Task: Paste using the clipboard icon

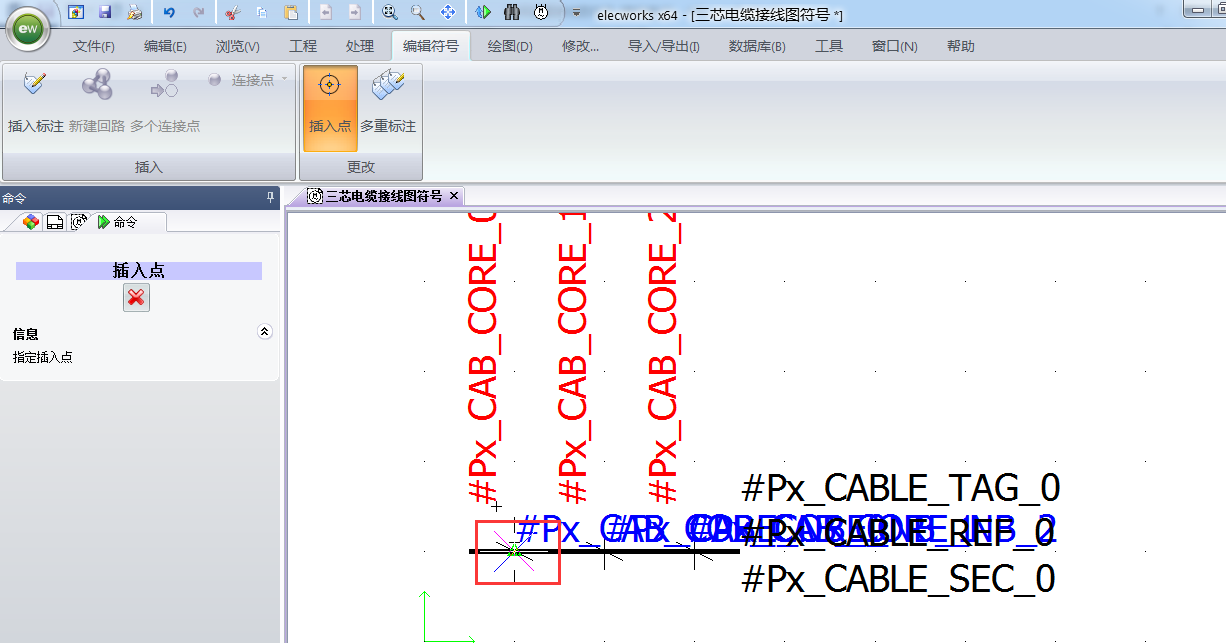Action: [x=291, y=12]
